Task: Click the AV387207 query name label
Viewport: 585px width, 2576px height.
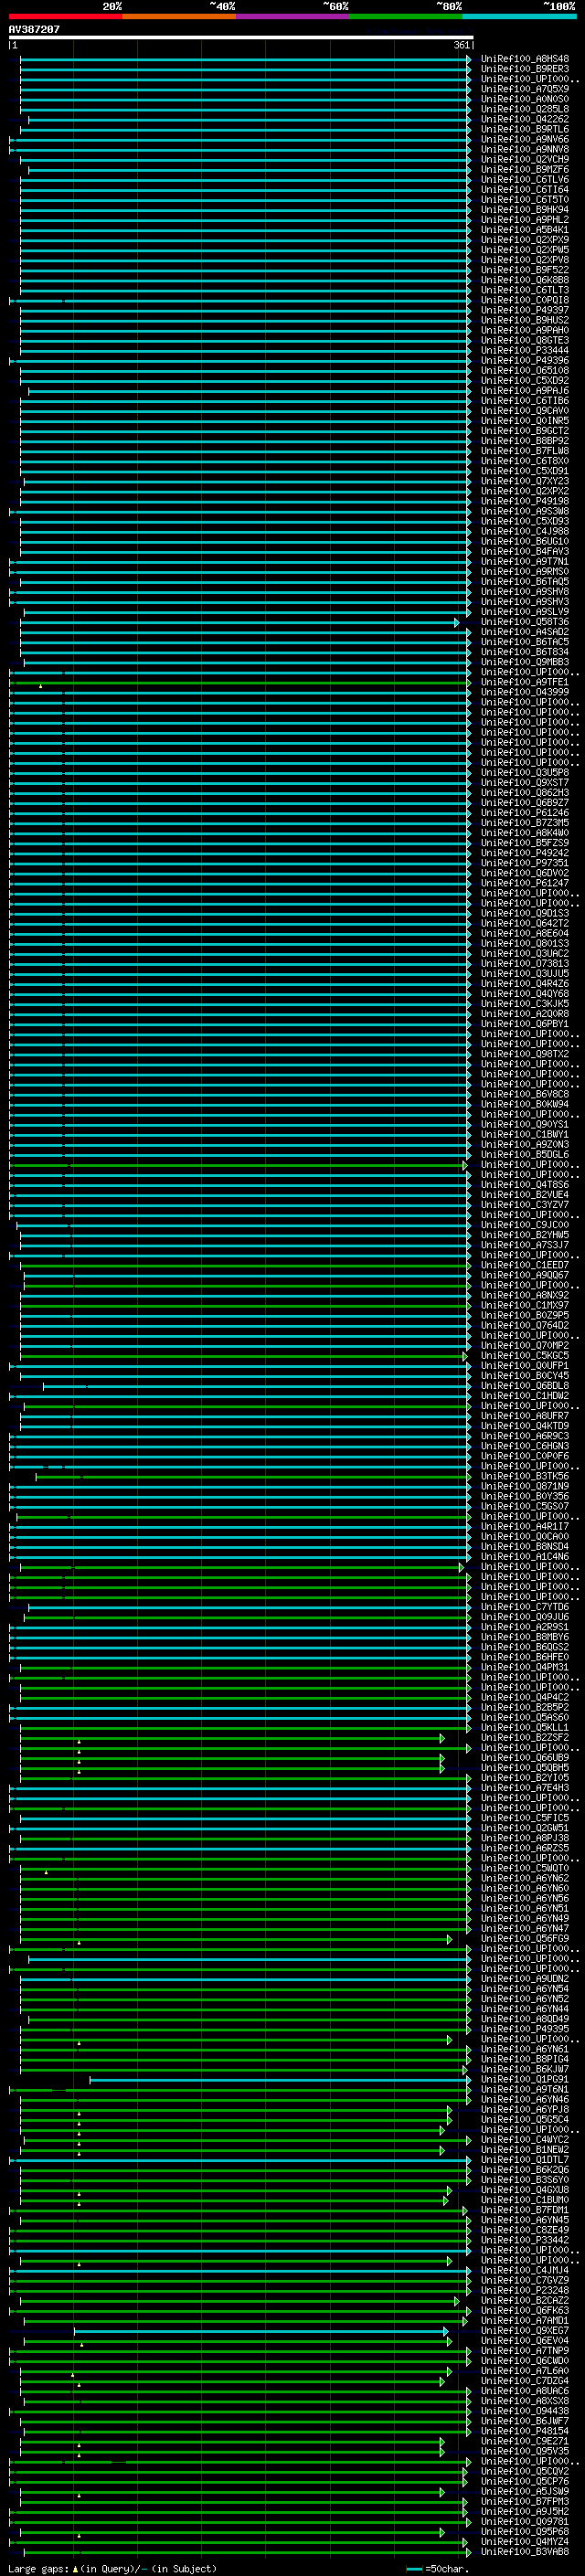Action: coord(34,29)
